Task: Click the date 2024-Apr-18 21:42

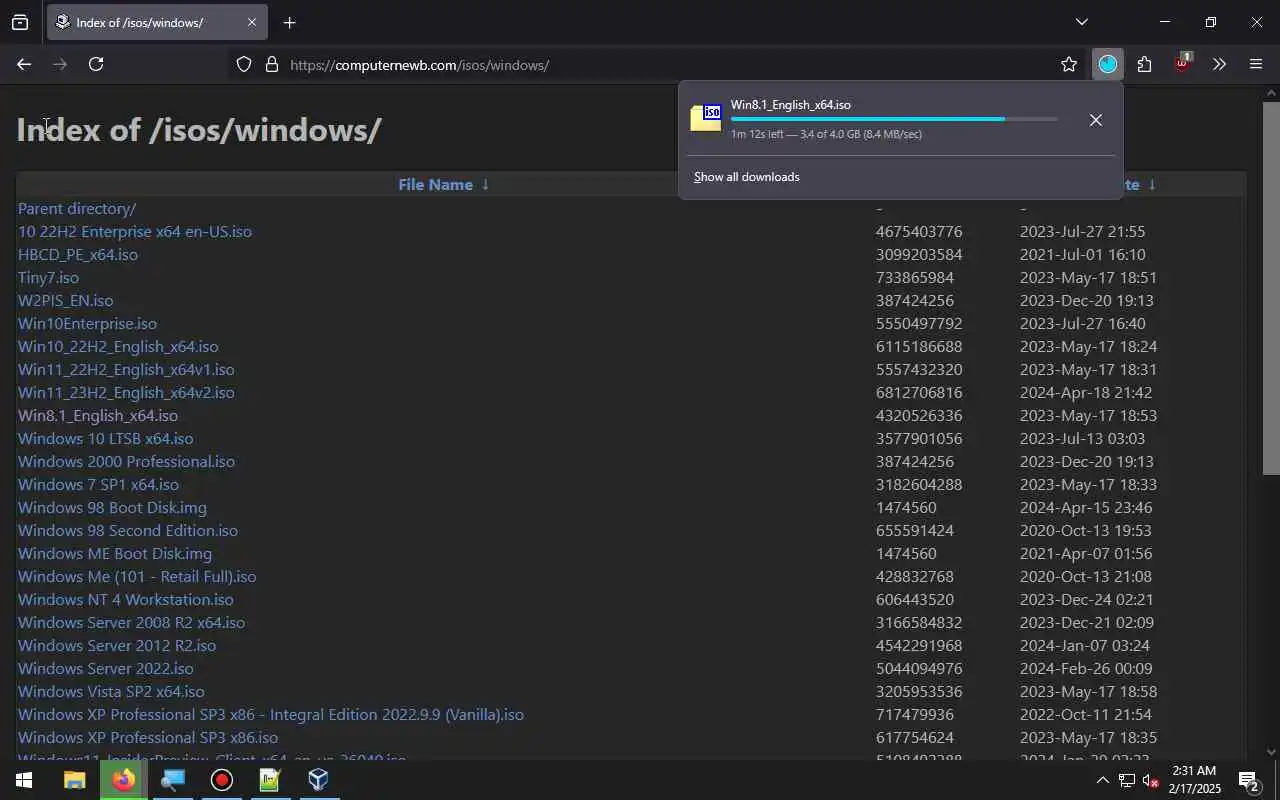Action: click(x=1086, y=392)
